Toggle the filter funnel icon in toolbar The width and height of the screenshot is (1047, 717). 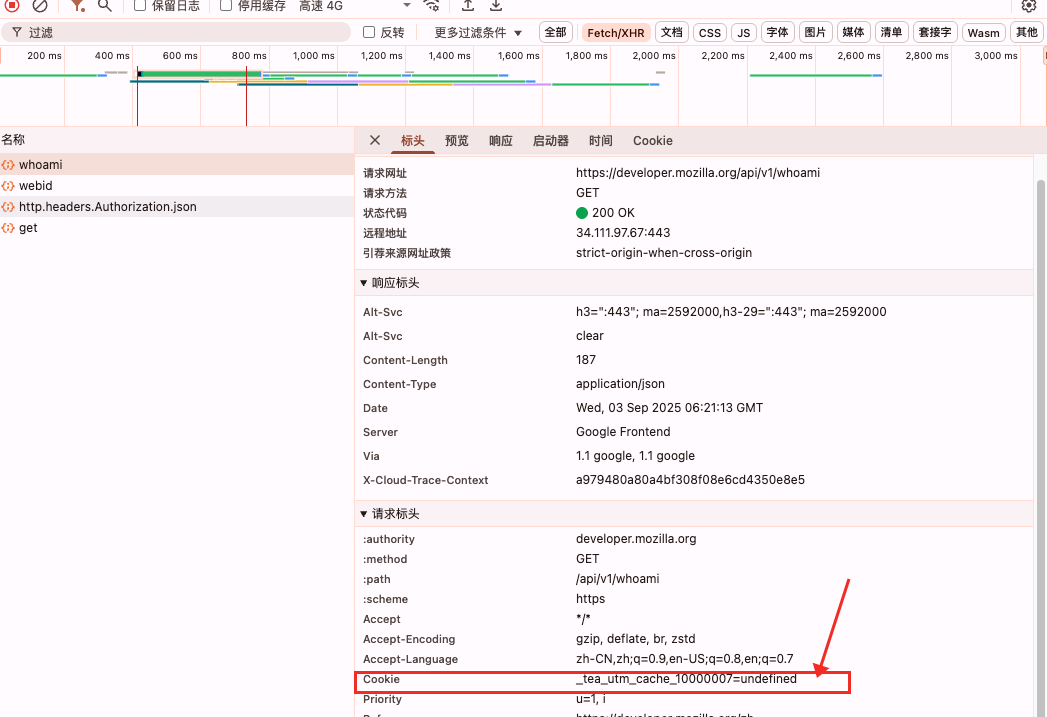coord(77,5)
